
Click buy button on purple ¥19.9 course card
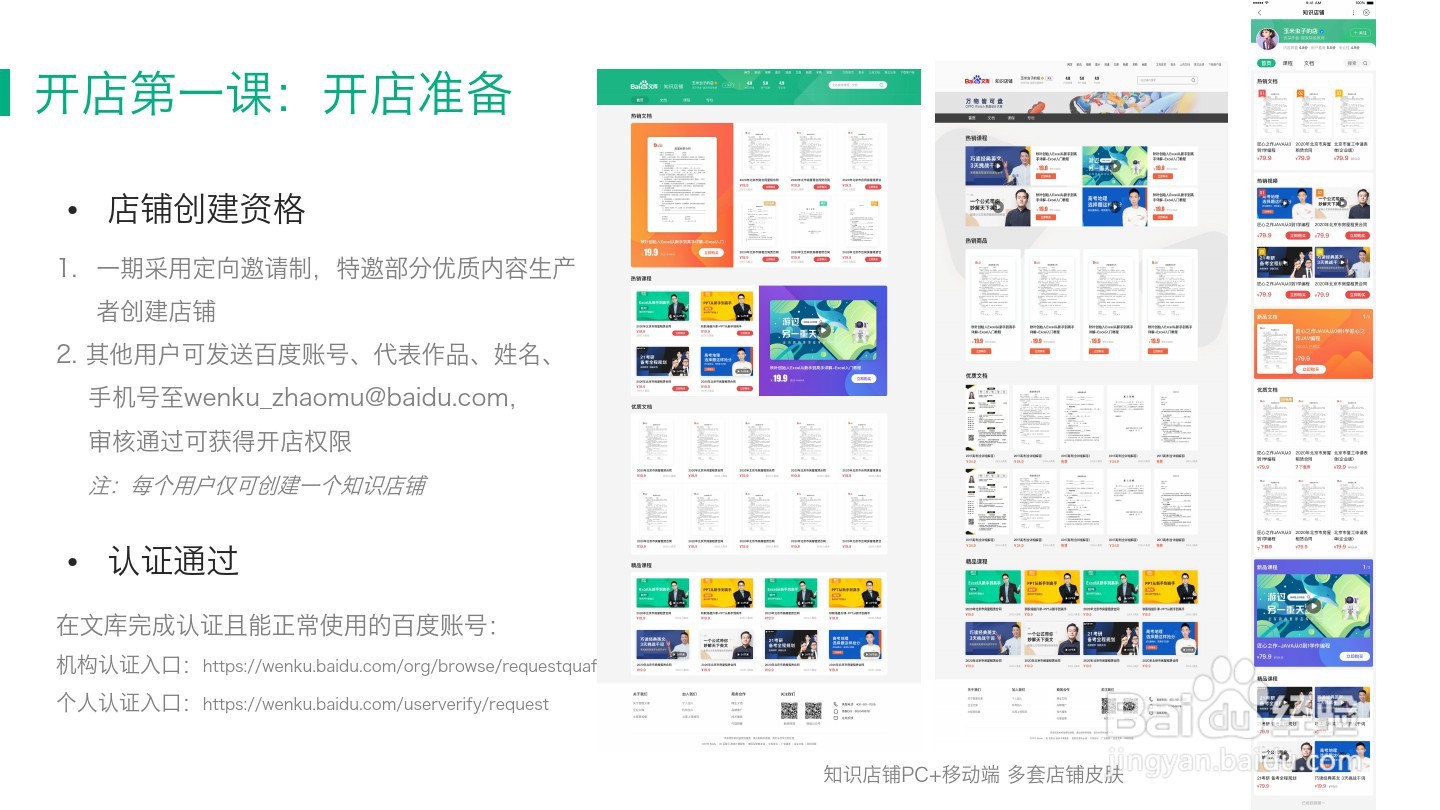coord(863,379)
